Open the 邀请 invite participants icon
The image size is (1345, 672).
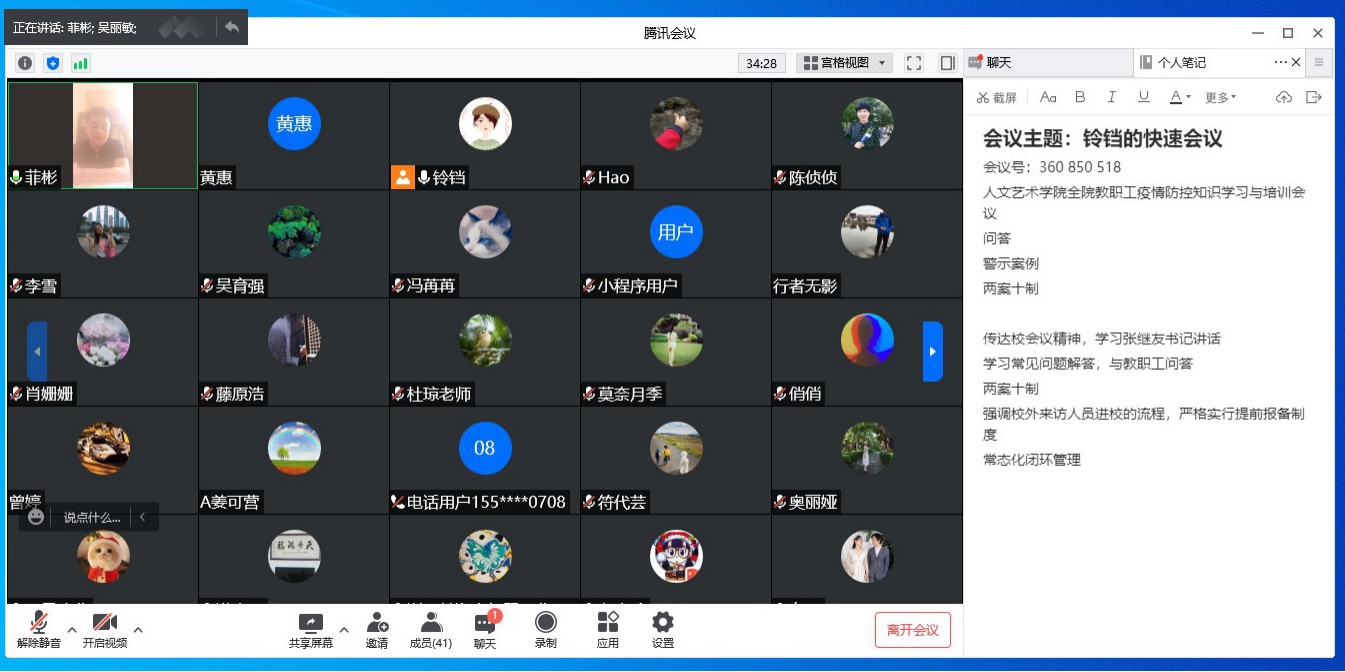(377, 624)
